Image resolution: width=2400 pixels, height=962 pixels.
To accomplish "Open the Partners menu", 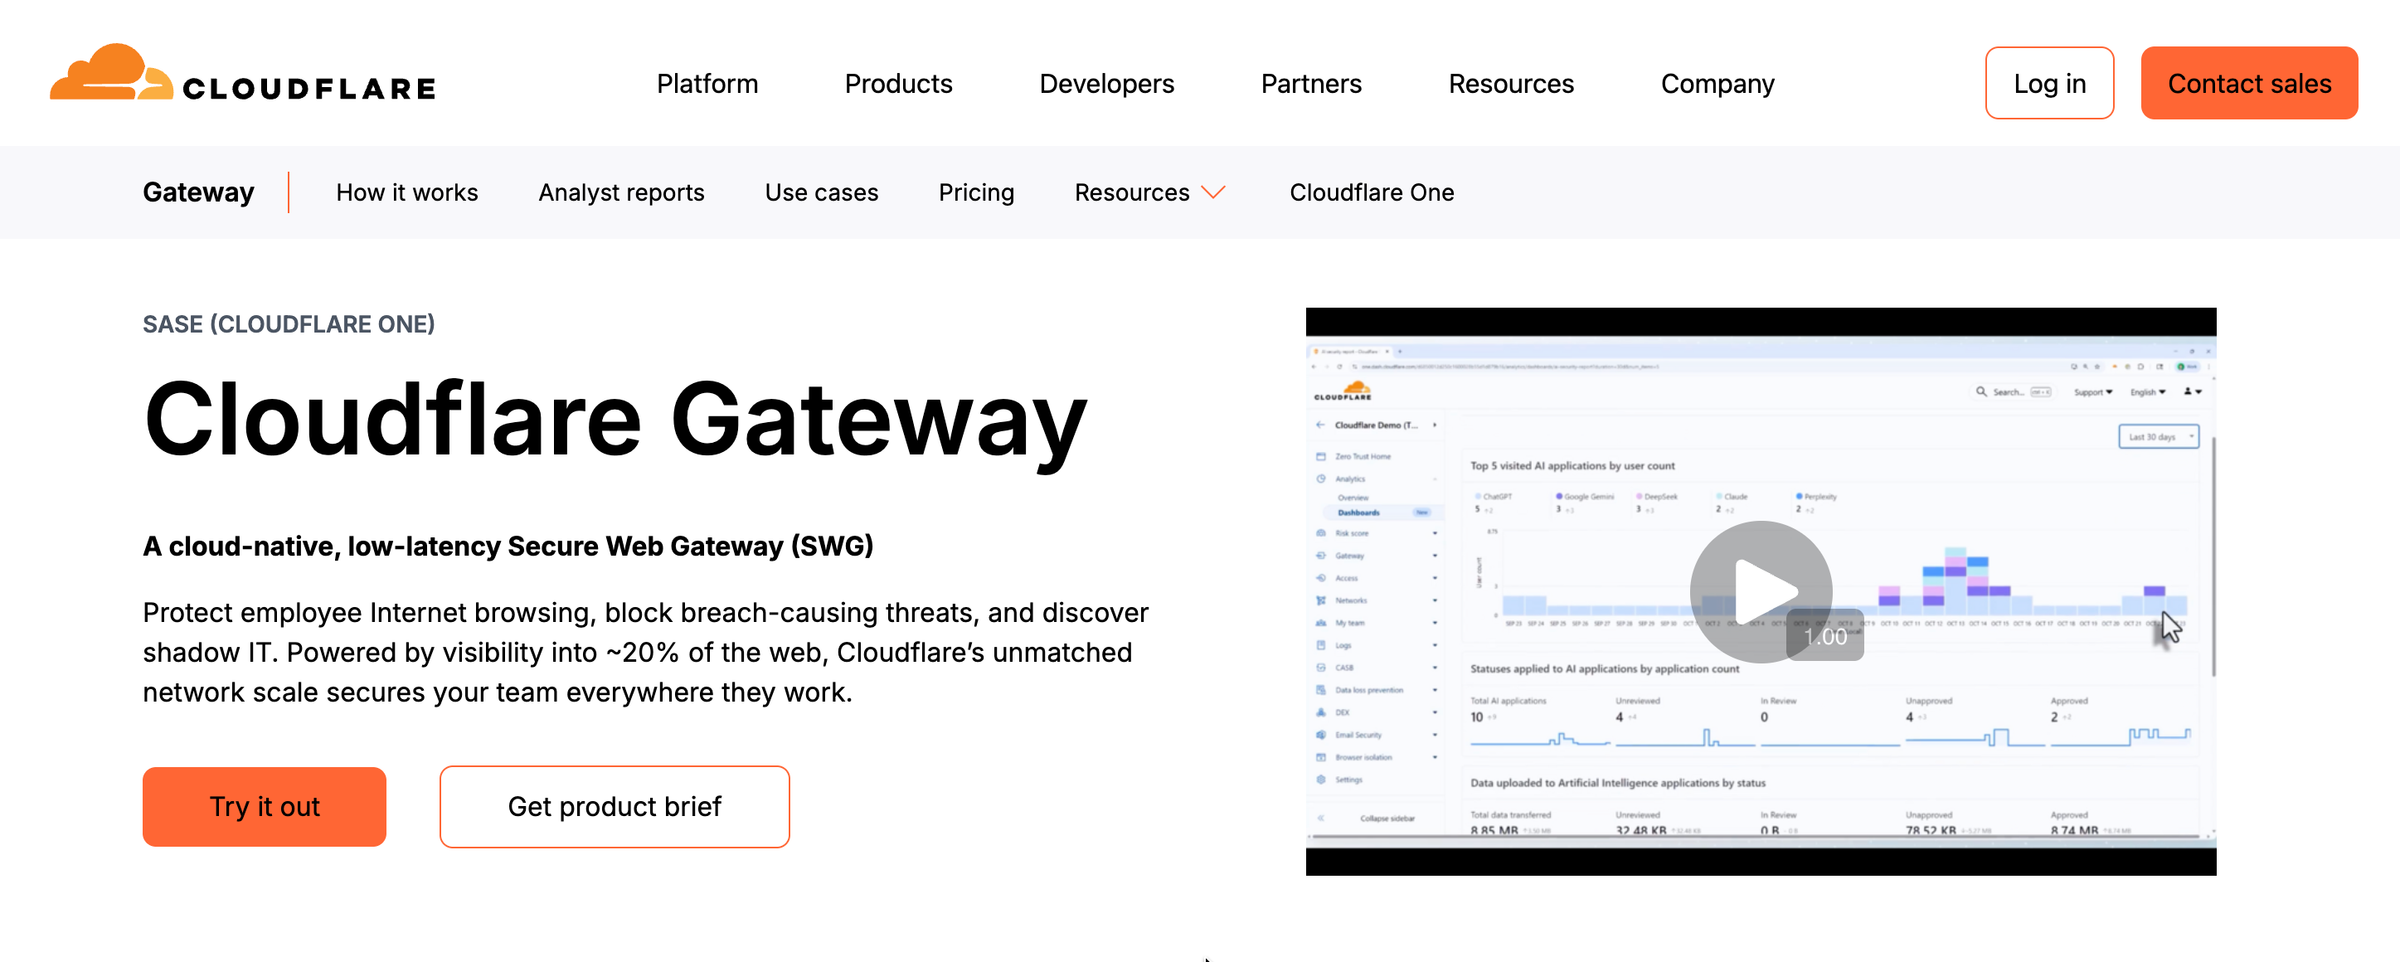I will (1311, 84).
